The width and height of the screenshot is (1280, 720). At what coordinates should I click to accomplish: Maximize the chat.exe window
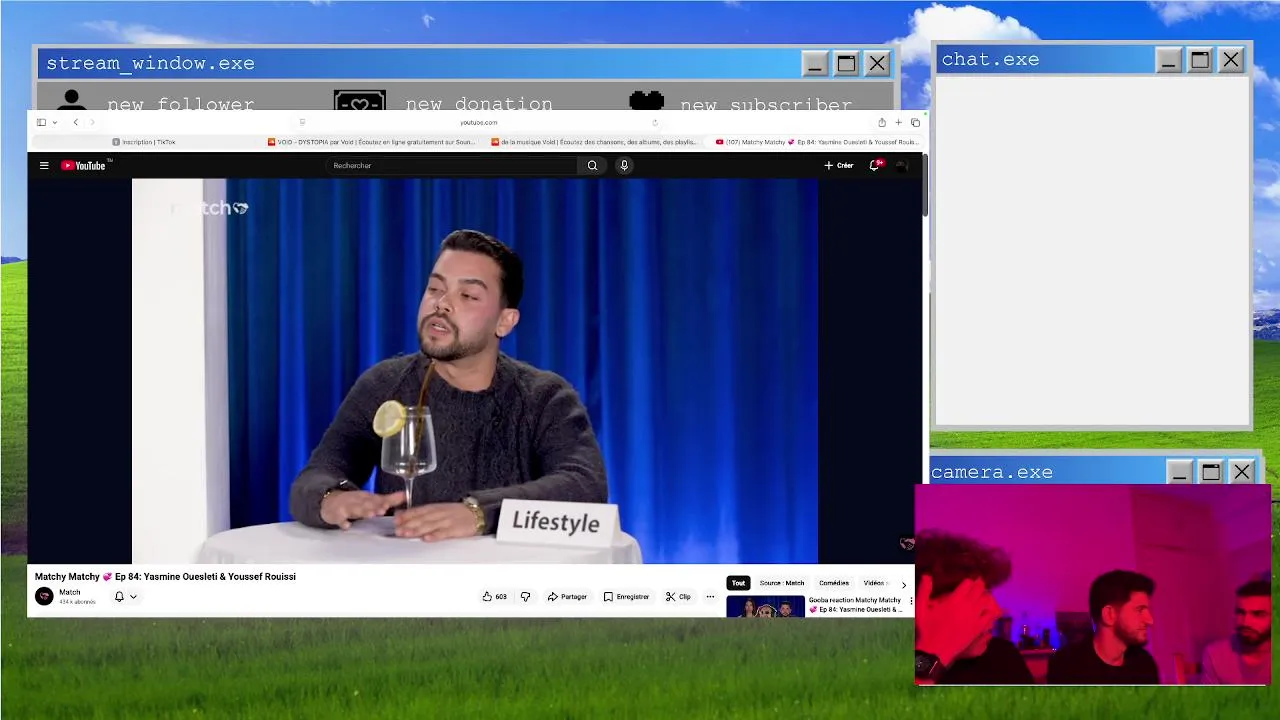(x=1200, y=60)
